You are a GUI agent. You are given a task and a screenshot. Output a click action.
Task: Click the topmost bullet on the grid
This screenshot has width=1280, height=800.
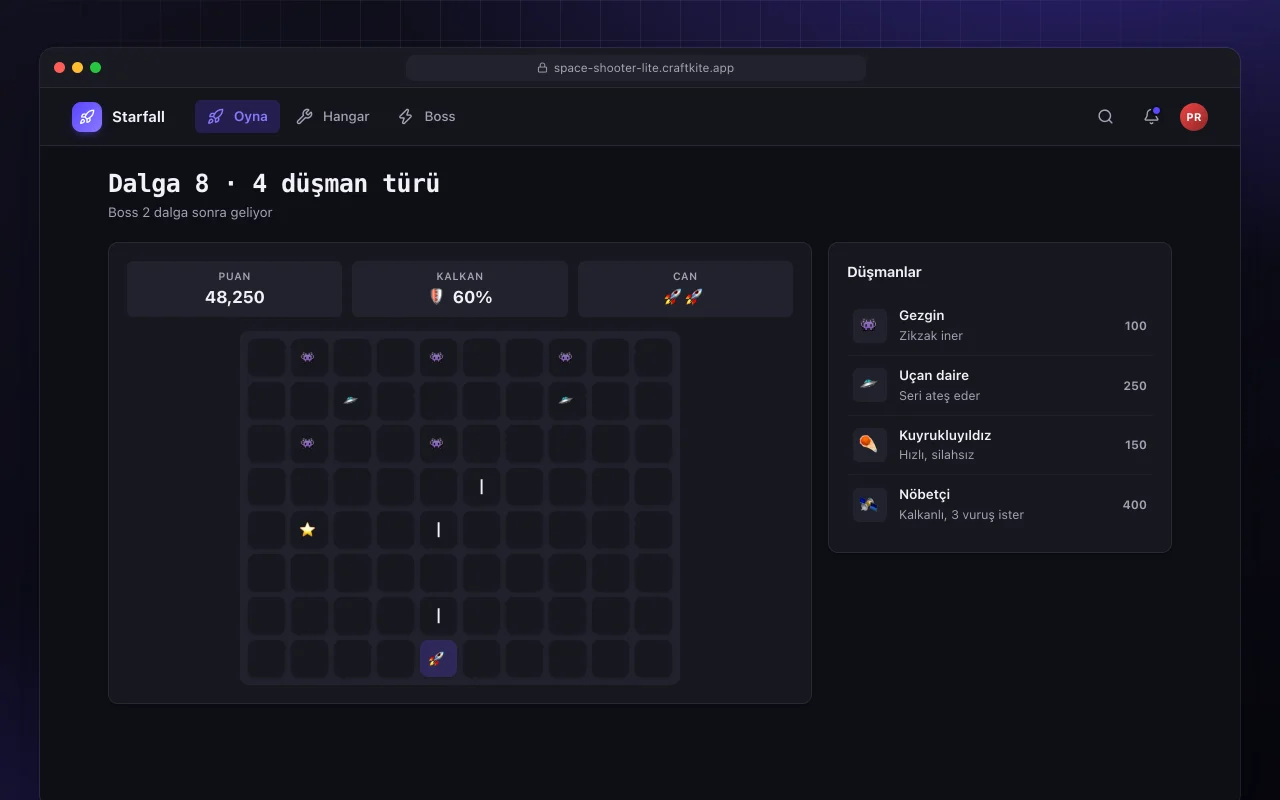point(481,486)
